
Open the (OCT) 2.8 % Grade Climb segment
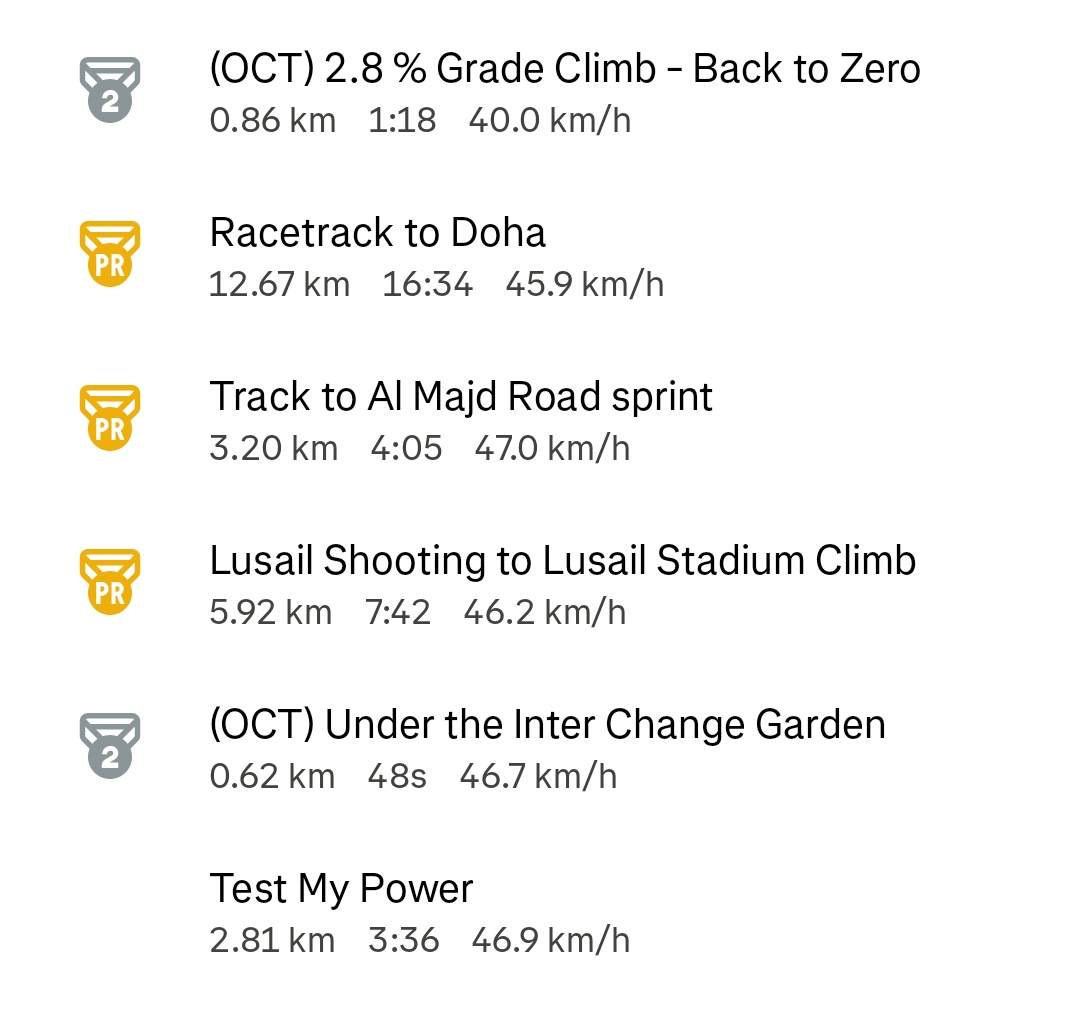click(565, 69)
